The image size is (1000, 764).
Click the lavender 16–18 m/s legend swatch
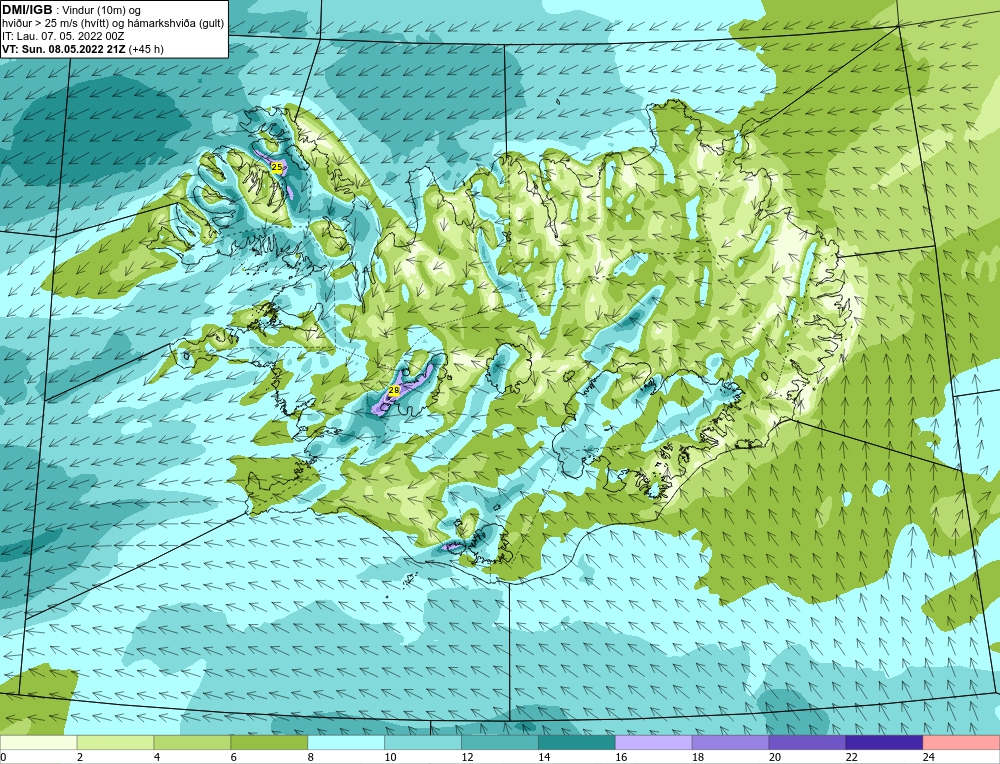point(654,743)
